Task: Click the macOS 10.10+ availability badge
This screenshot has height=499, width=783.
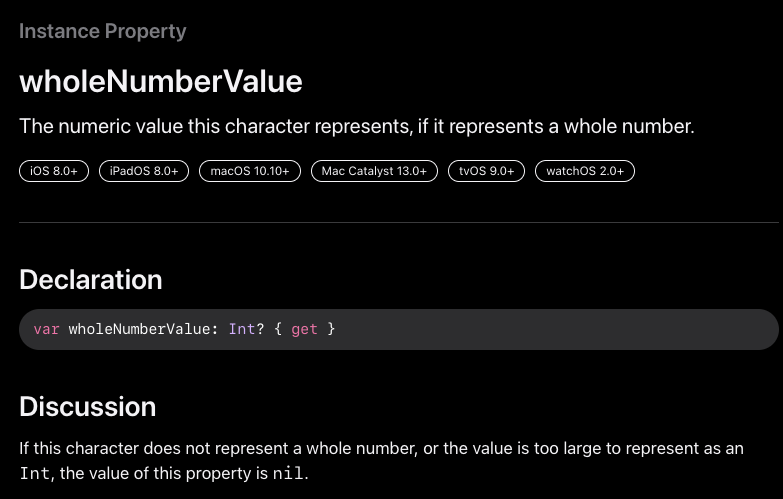Action: pos(250,171)
